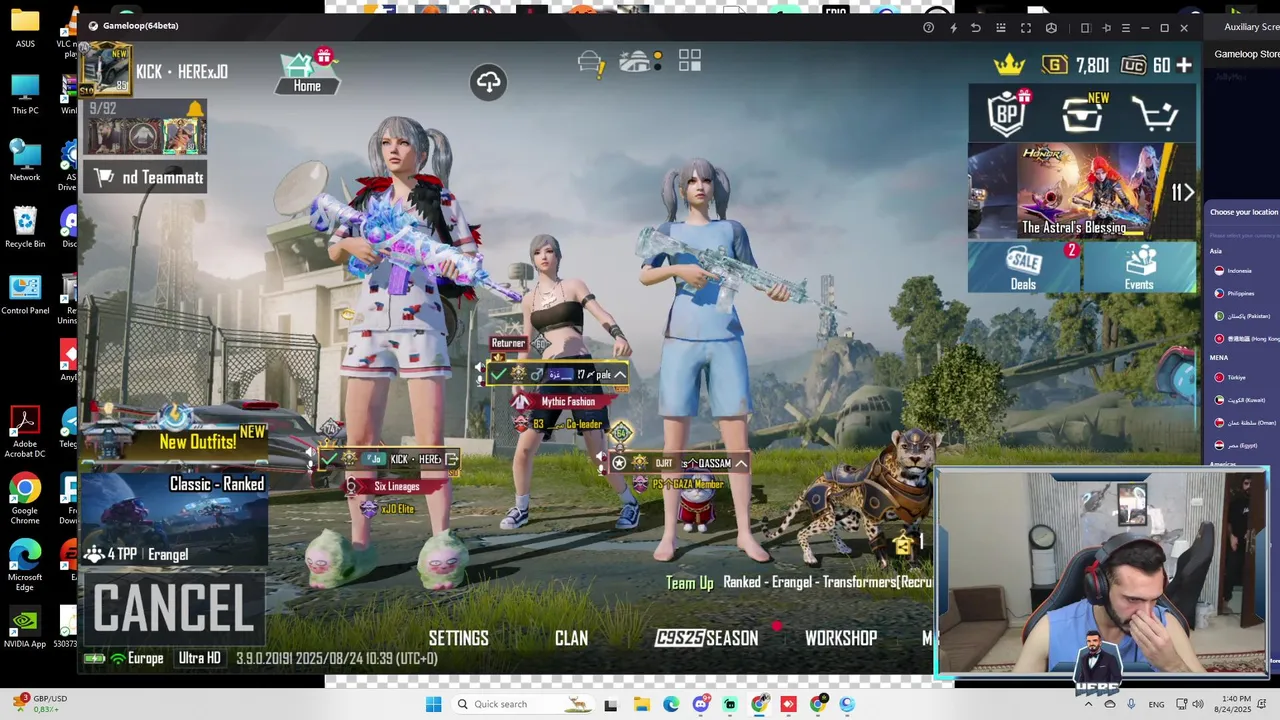Open C9S25 SEASON in bottom menu

click(x=707, y=638)
